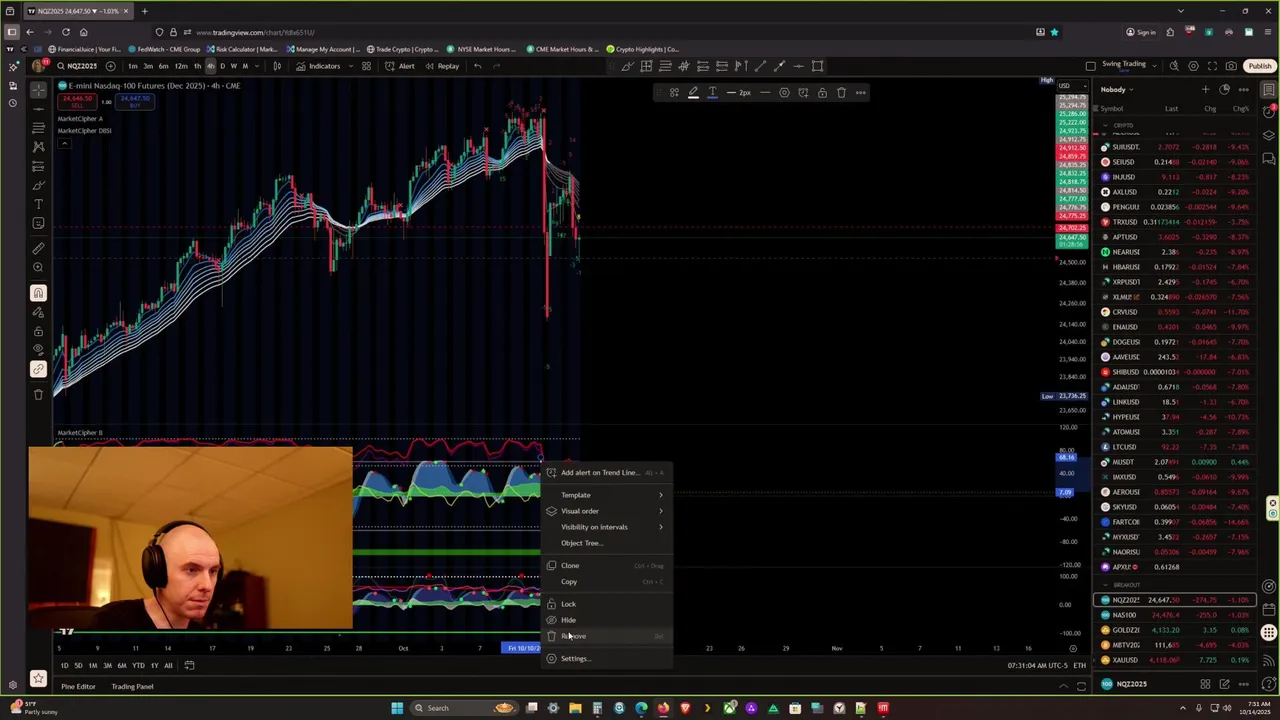The height and width of the screenshot is (720, 1280).
Task: Open the Trading Panel tab
Action: pyautogui.click(x=132, y=687)
